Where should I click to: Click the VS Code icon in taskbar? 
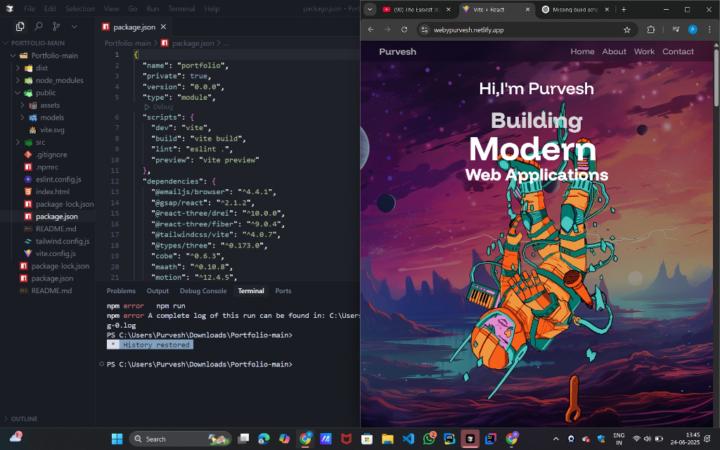click(408, 438)
